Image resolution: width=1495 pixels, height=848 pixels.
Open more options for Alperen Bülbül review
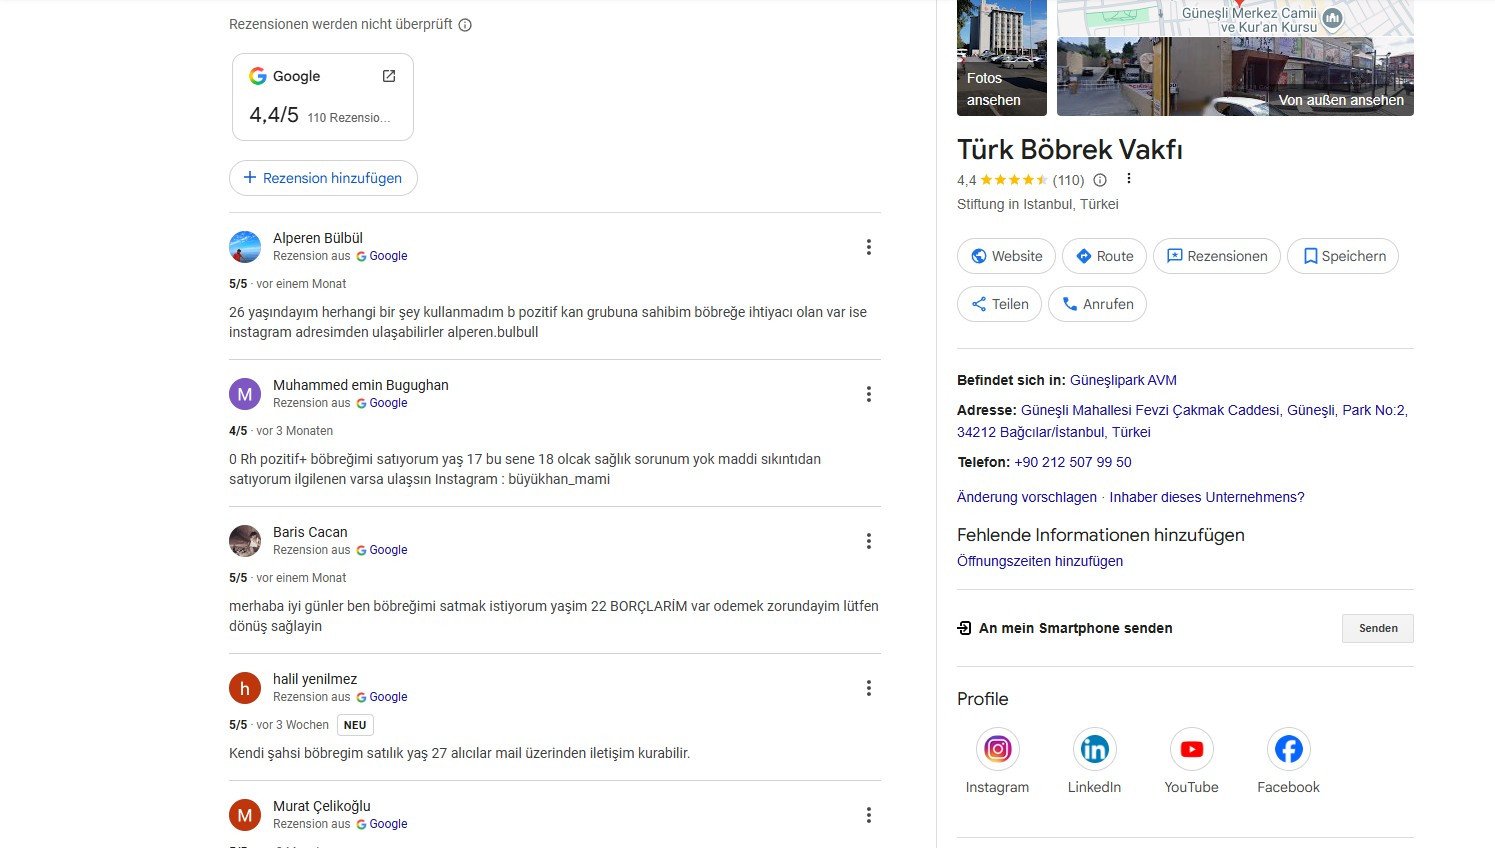point(868,247)
